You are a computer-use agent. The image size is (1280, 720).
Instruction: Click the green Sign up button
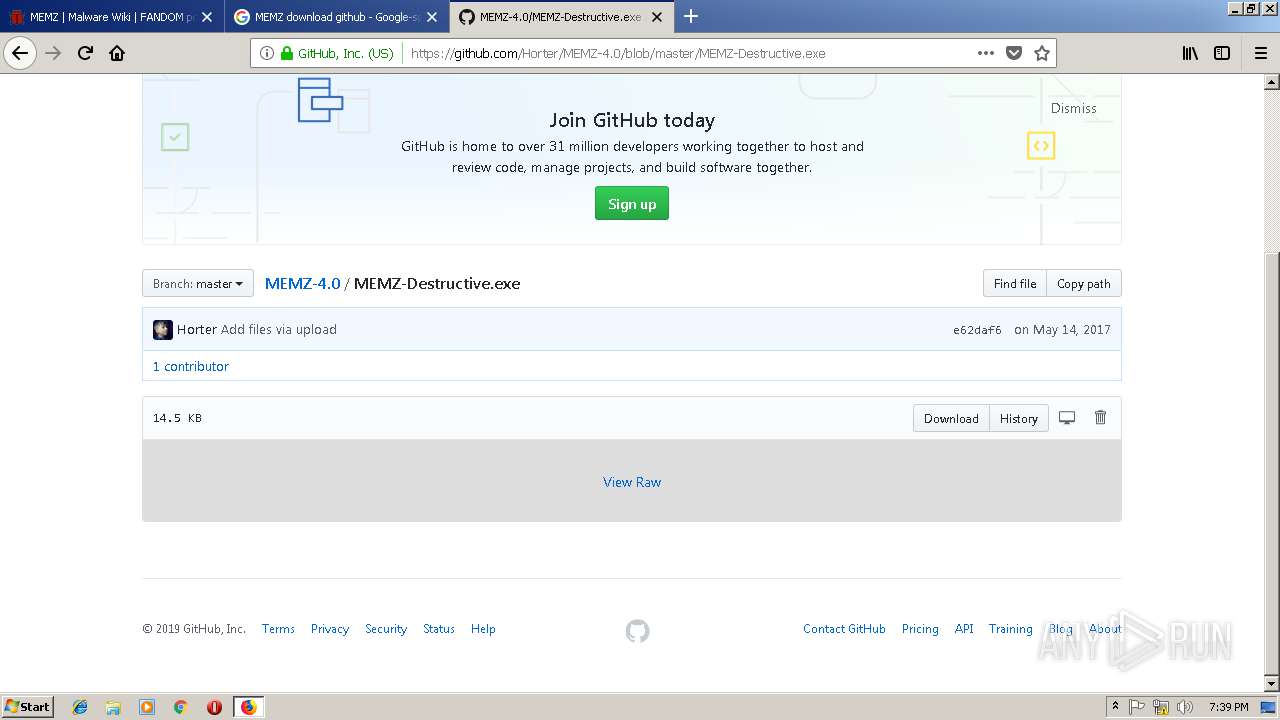coord(632,204)
